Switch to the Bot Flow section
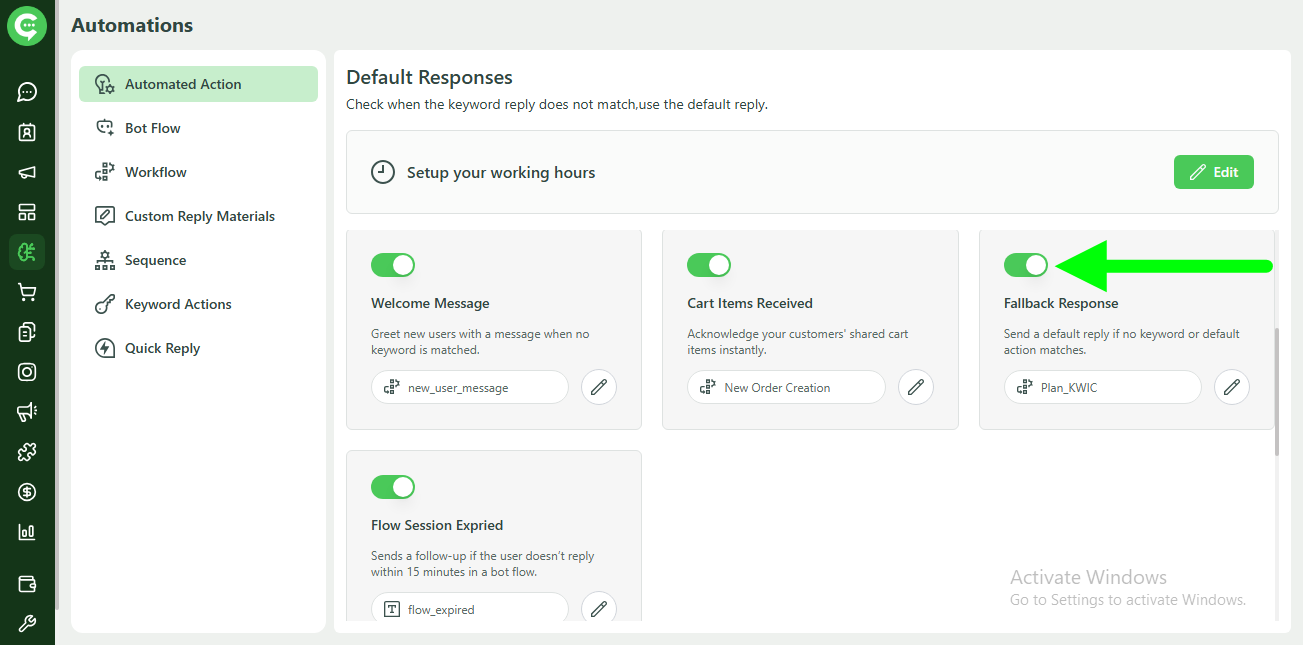The width and height of the screenshot is (1303, 645). pos(155,127)
